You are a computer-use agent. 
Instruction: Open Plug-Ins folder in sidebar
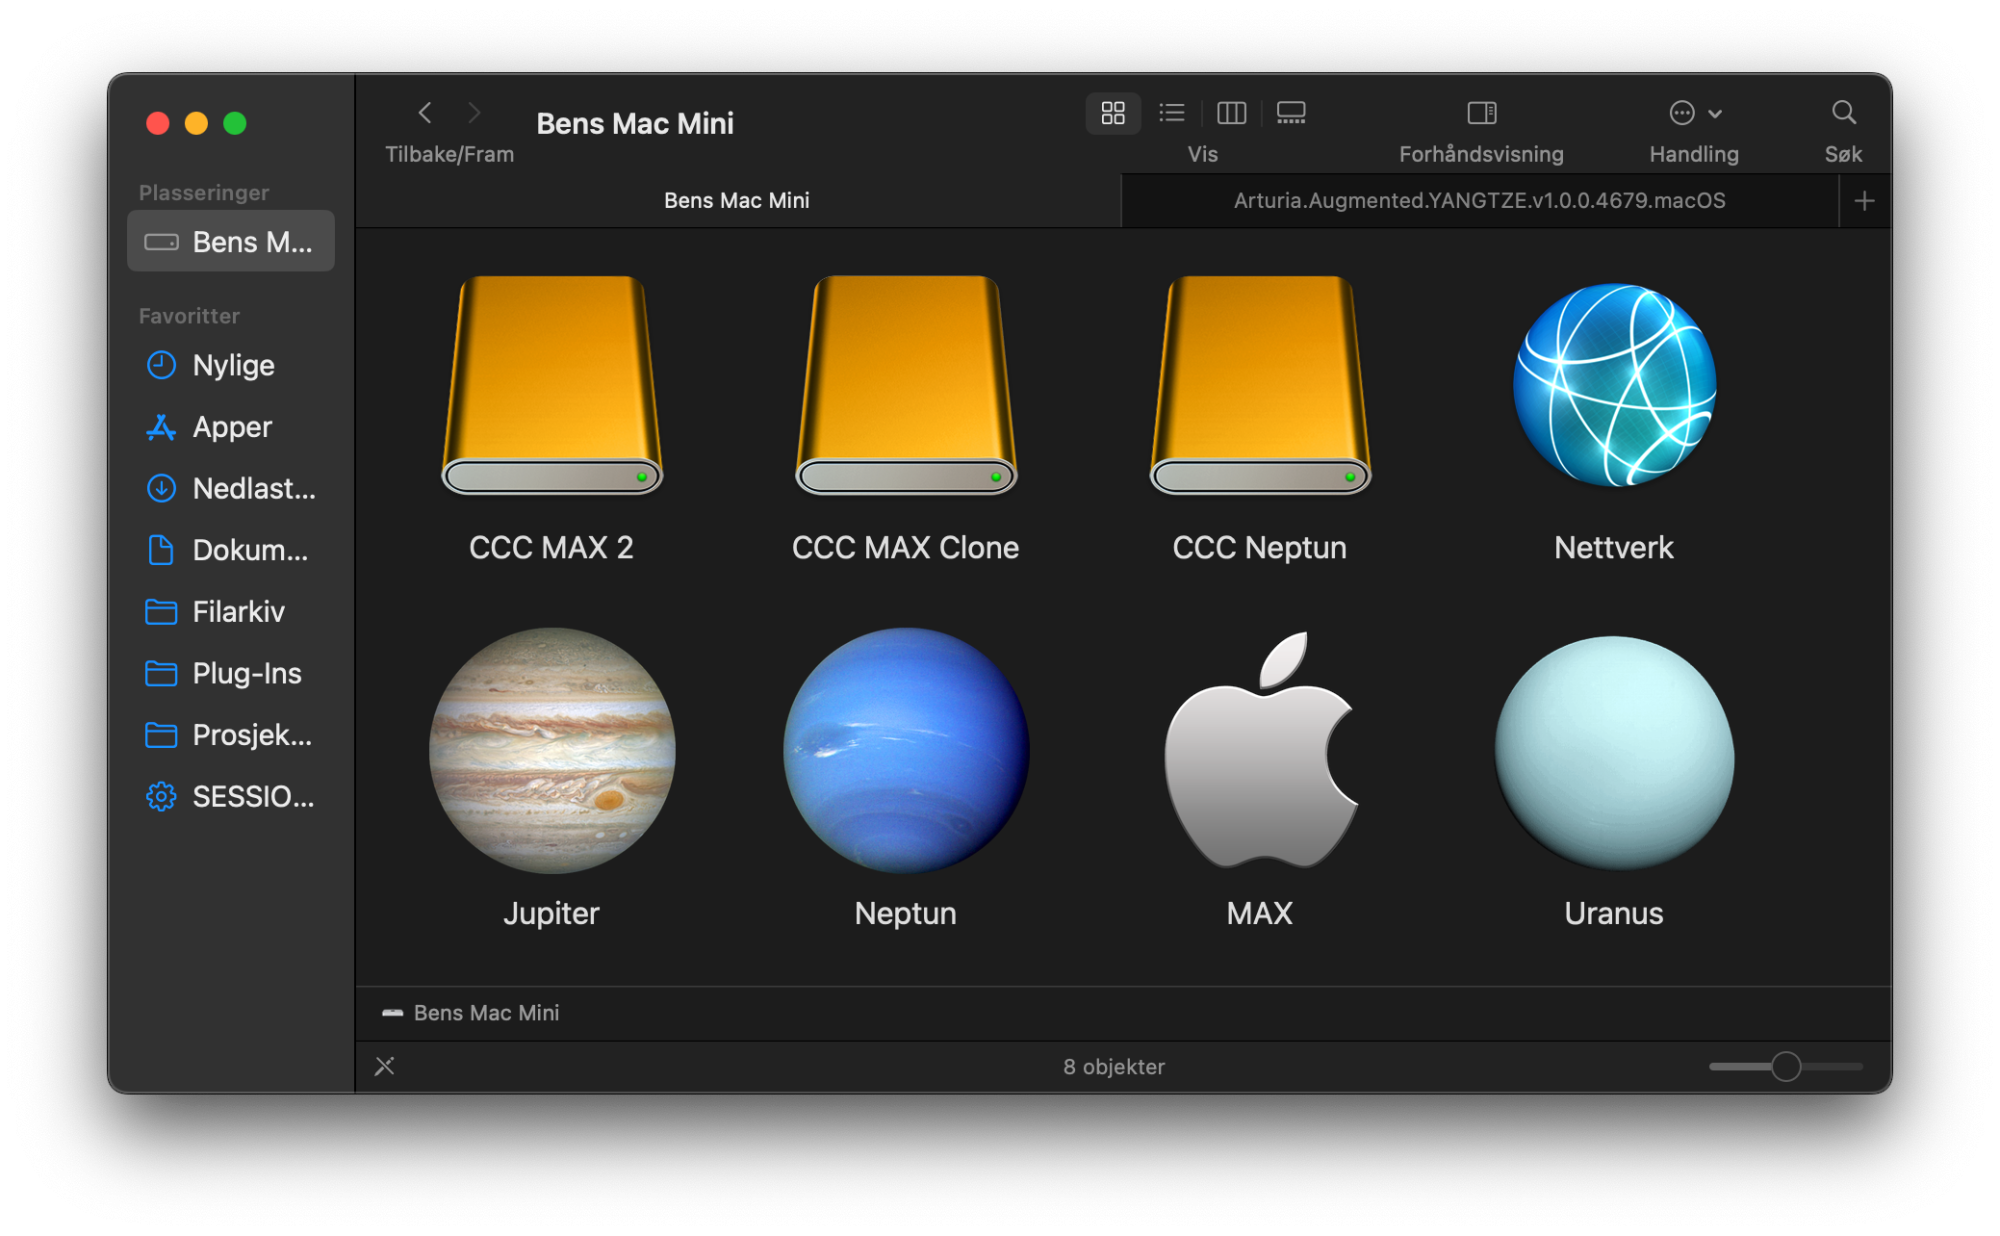point(231,673)
